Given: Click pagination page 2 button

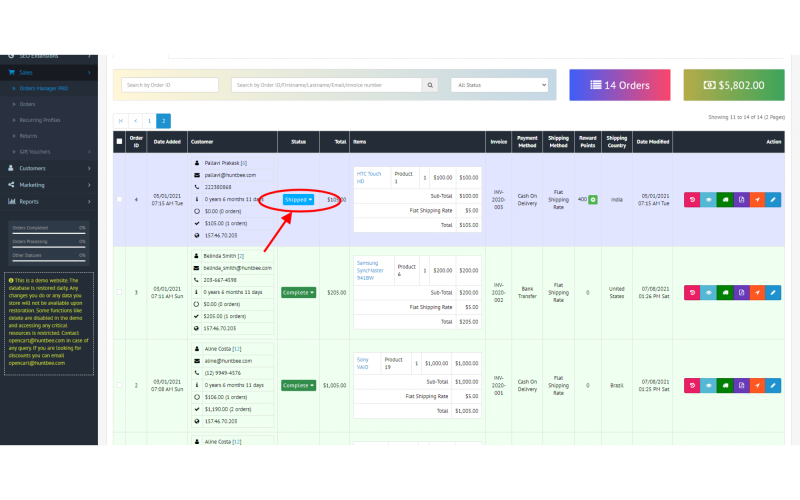Looking at the screenshot, I should coord(163,121).
